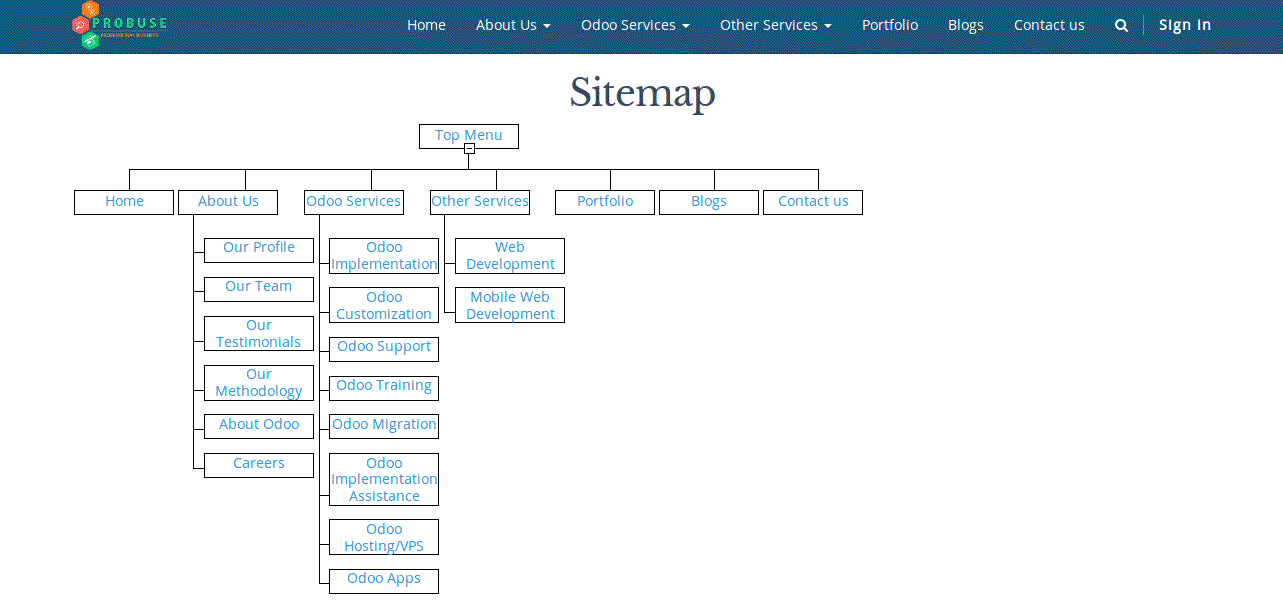Visit the Mobile Web Development sitemap link
Screen dimensions: 1283x601
(510, 305)
